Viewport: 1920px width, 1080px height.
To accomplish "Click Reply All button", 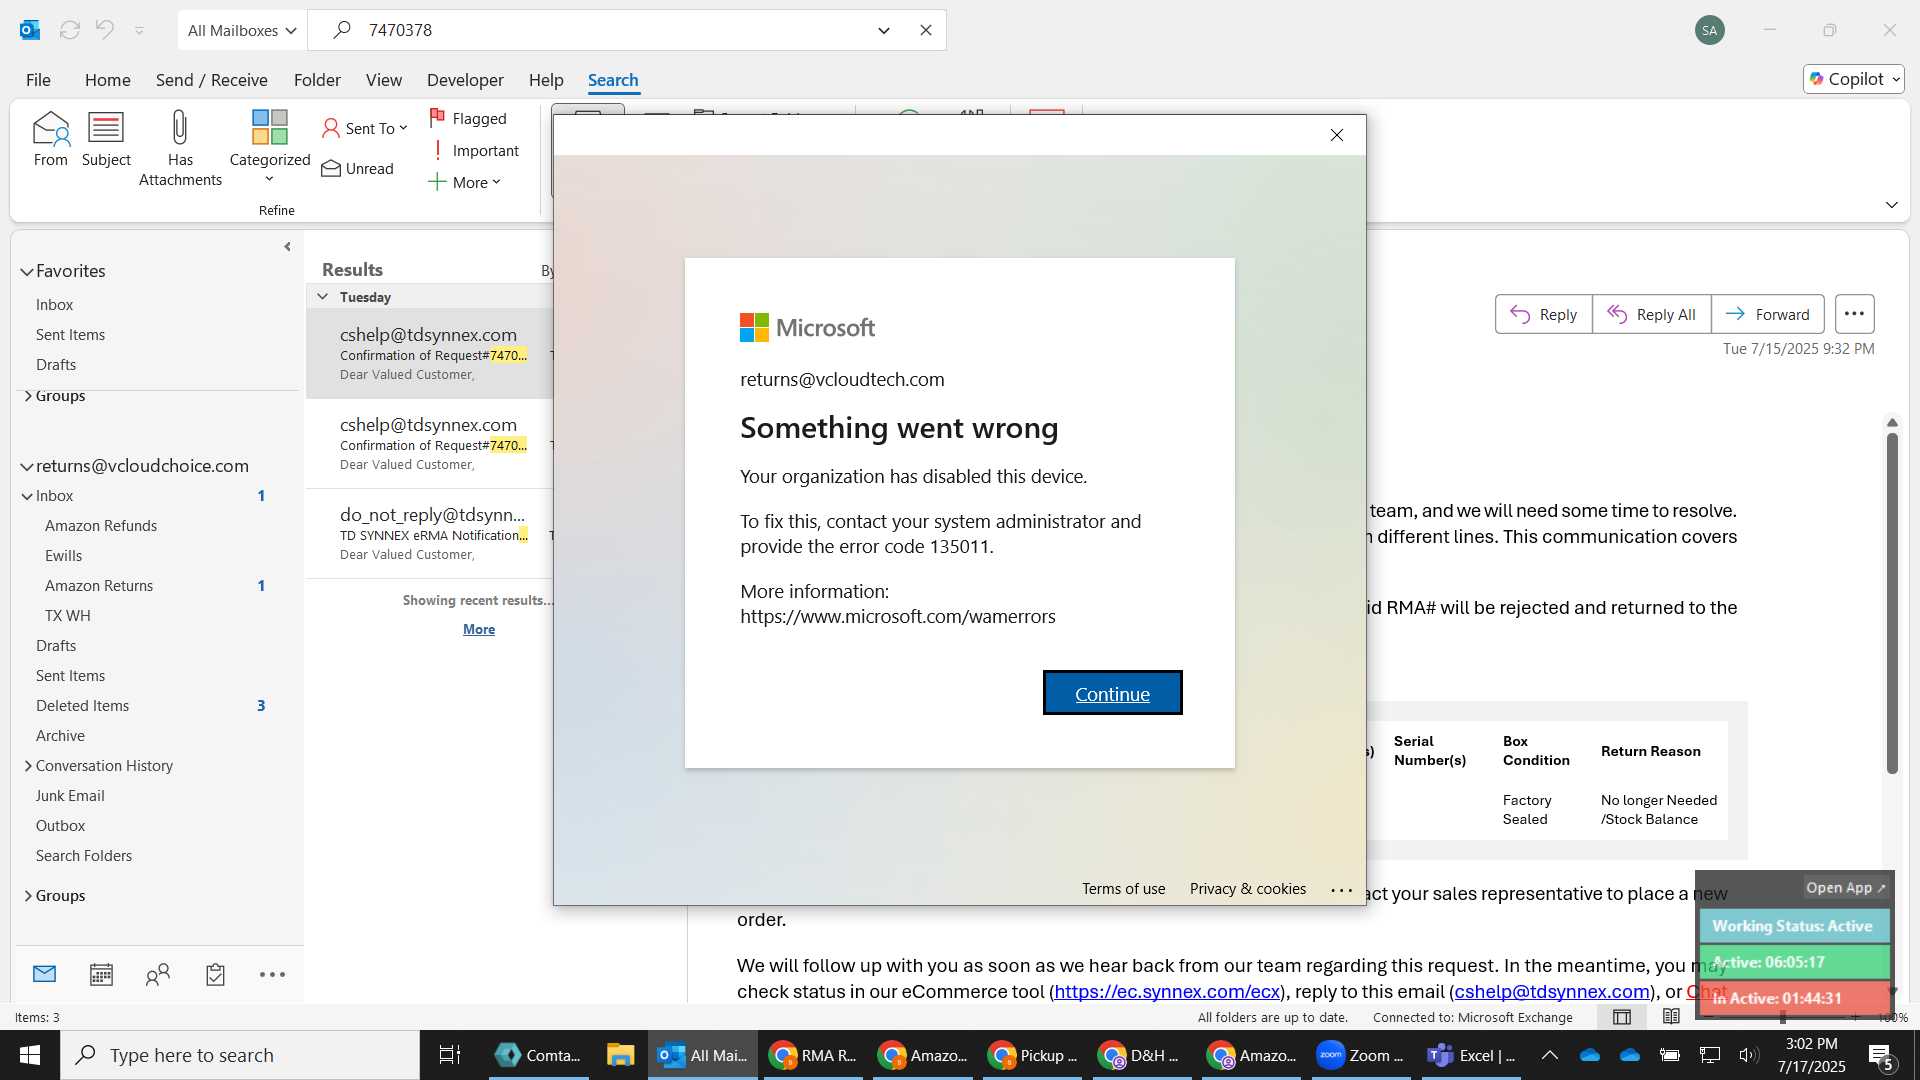I will coord(1651,314).
